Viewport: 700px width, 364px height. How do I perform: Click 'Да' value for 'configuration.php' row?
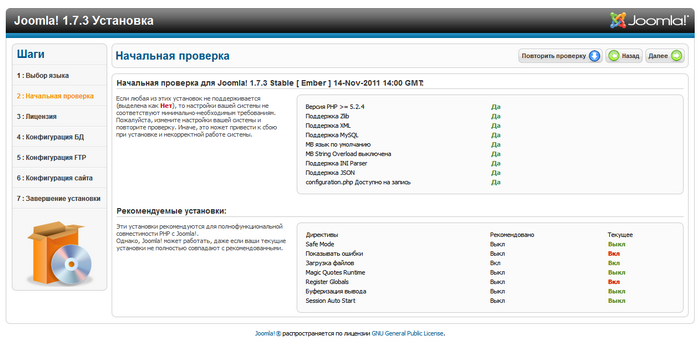click(x=496, y=182)
